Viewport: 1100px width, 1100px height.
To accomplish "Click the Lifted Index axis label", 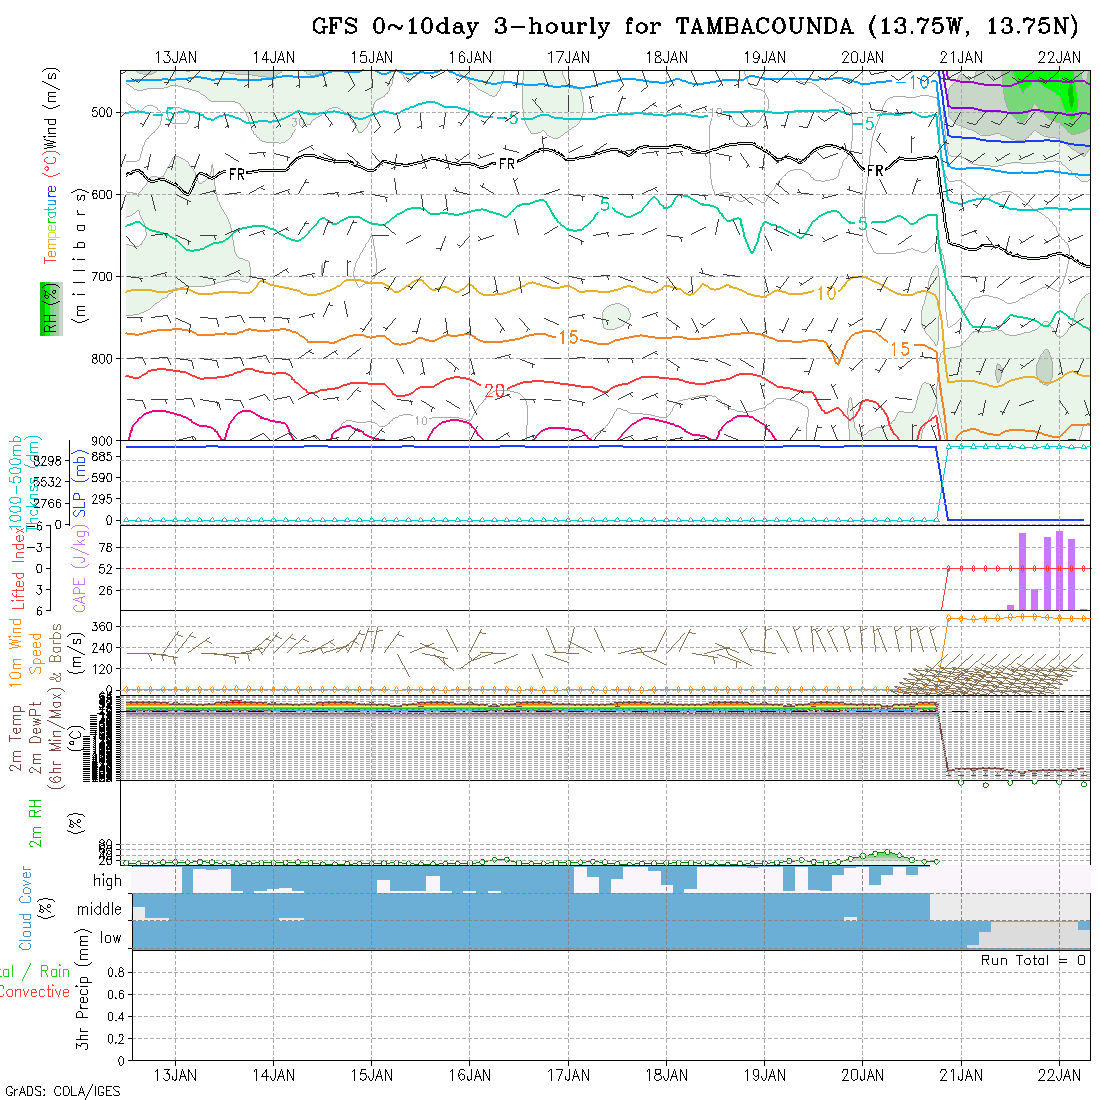I will pos(18,572).
